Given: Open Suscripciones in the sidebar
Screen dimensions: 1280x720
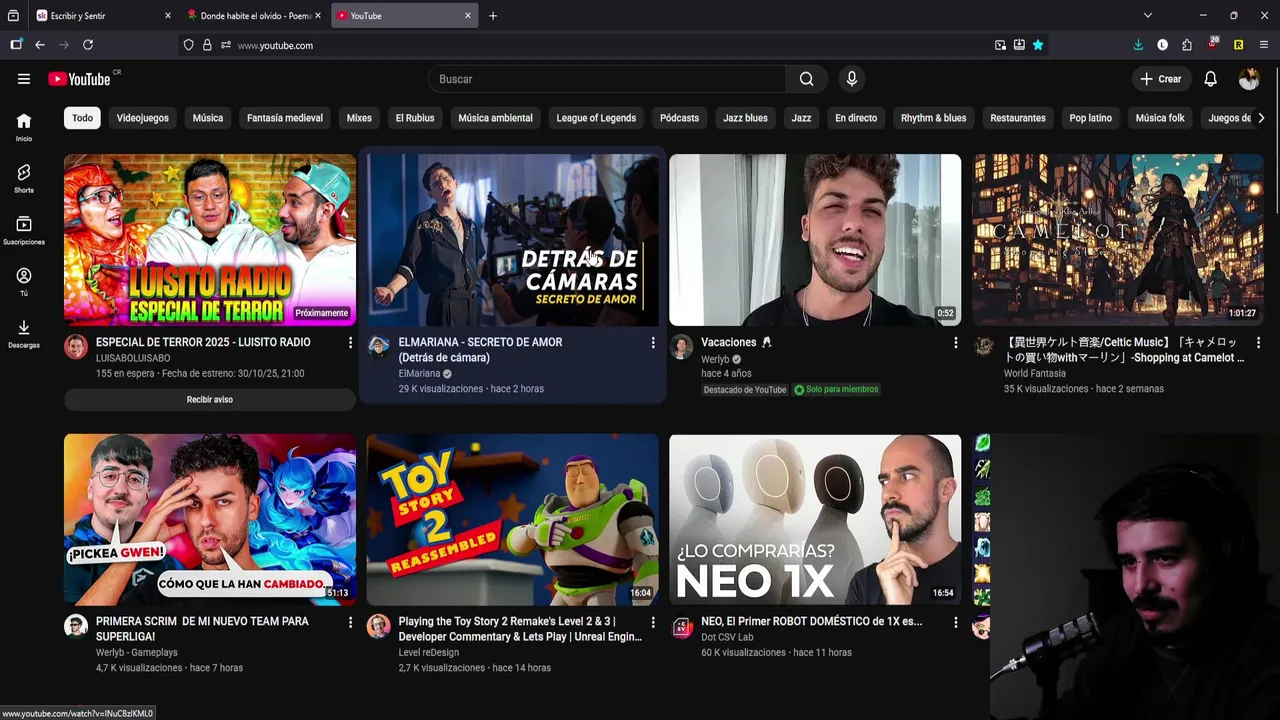Looking at the screenshot, I should [x=24, y=230].
